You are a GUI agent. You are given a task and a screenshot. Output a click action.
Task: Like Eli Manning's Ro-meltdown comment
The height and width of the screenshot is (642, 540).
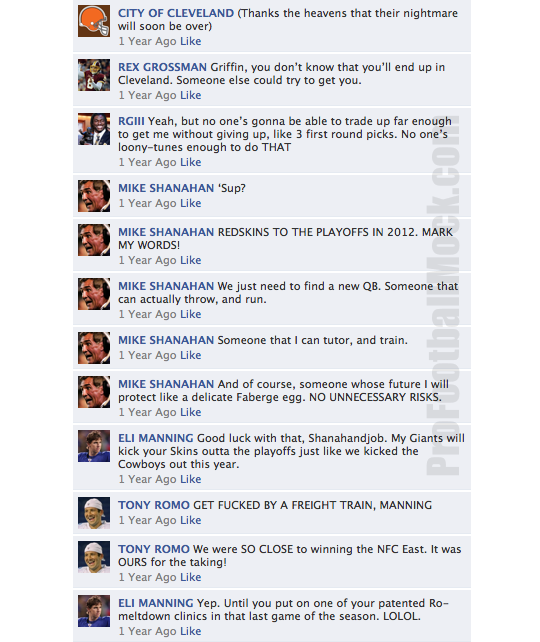point(190,631)
